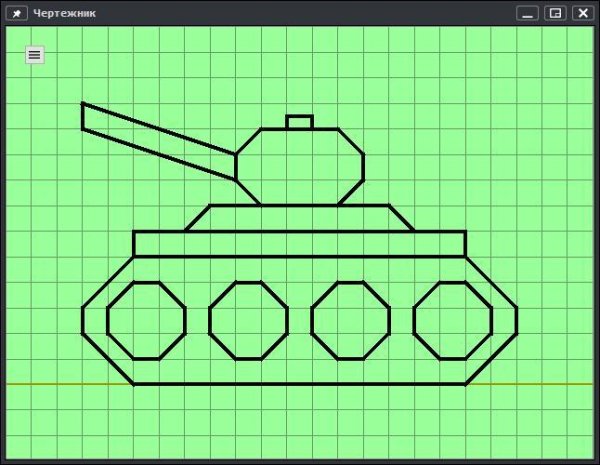Maximize the Чертежник window
The image size is (600, 465).
click(556, 13)
